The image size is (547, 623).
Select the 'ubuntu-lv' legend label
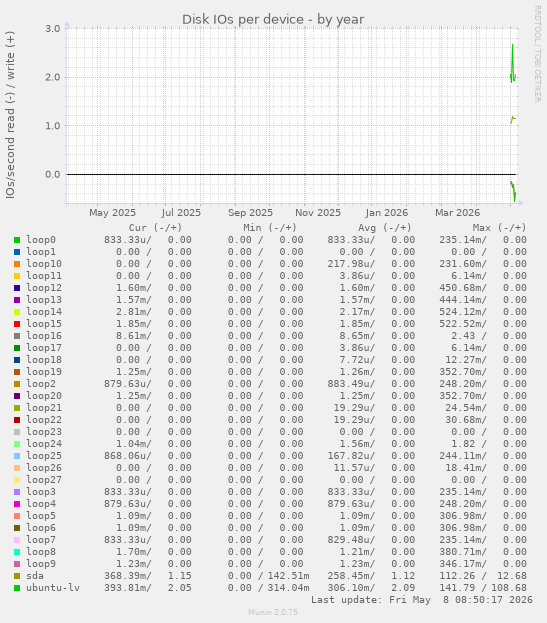[x=53, y=587]
